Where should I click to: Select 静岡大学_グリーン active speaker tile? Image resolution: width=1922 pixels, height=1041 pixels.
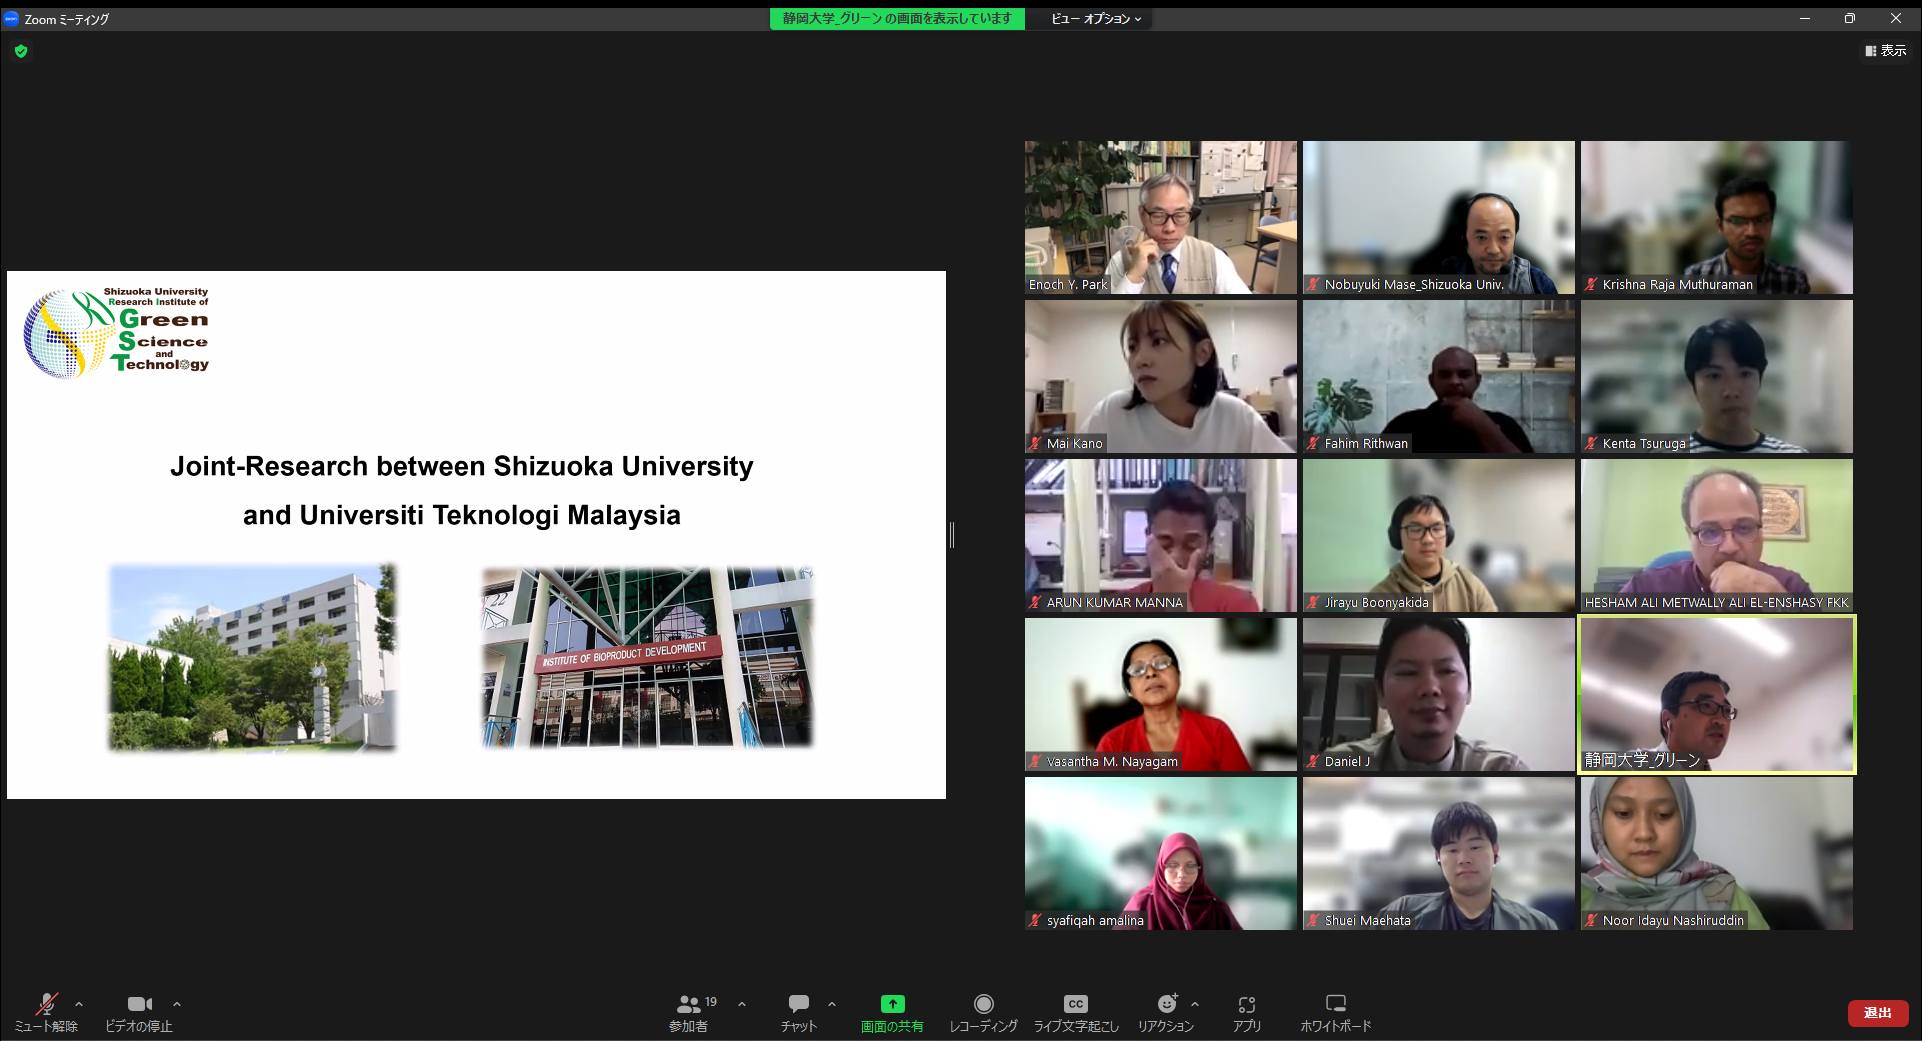tap(1716, 694)
